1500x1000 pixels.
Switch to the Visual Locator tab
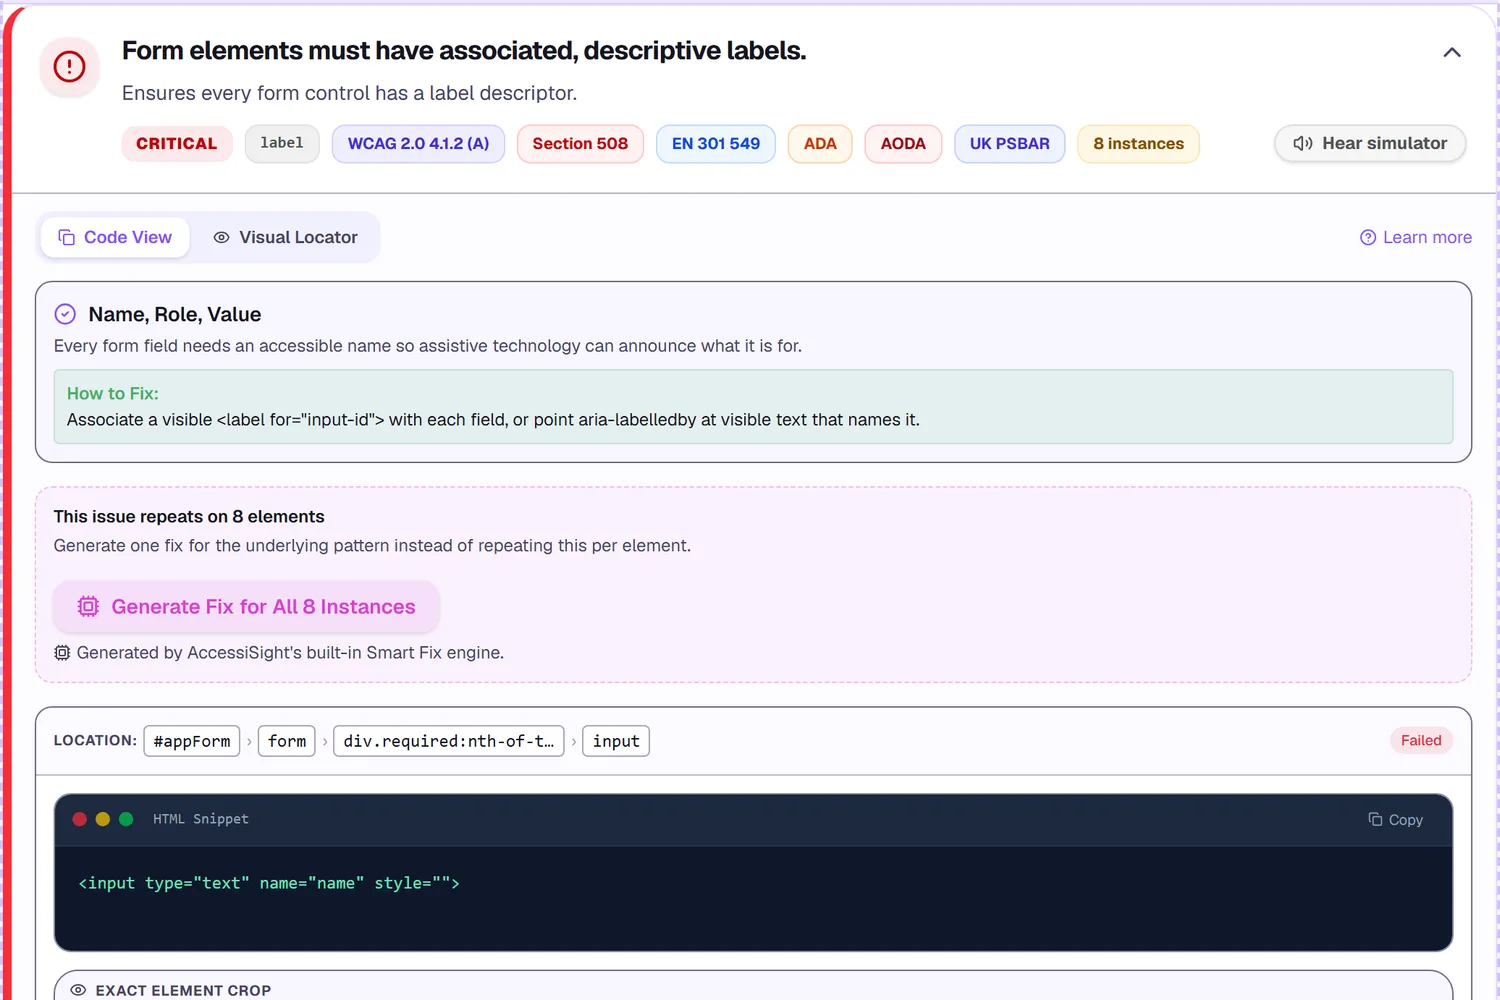[x=285, y=237]
